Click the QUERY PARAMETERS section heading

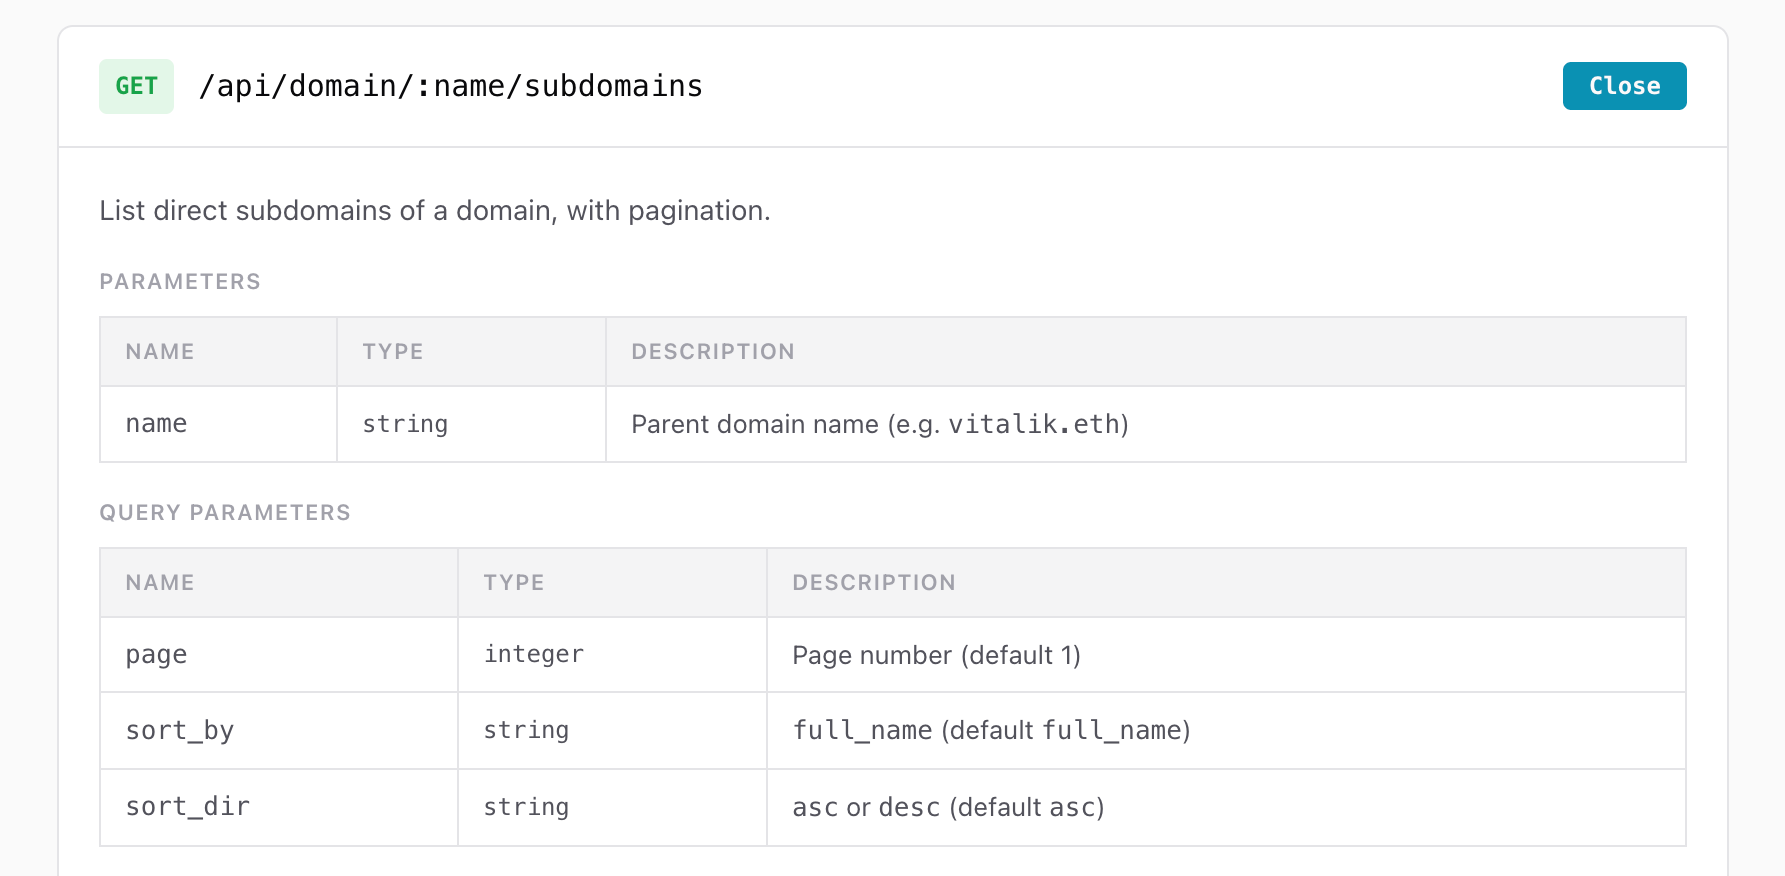click(x=225, y=513)
